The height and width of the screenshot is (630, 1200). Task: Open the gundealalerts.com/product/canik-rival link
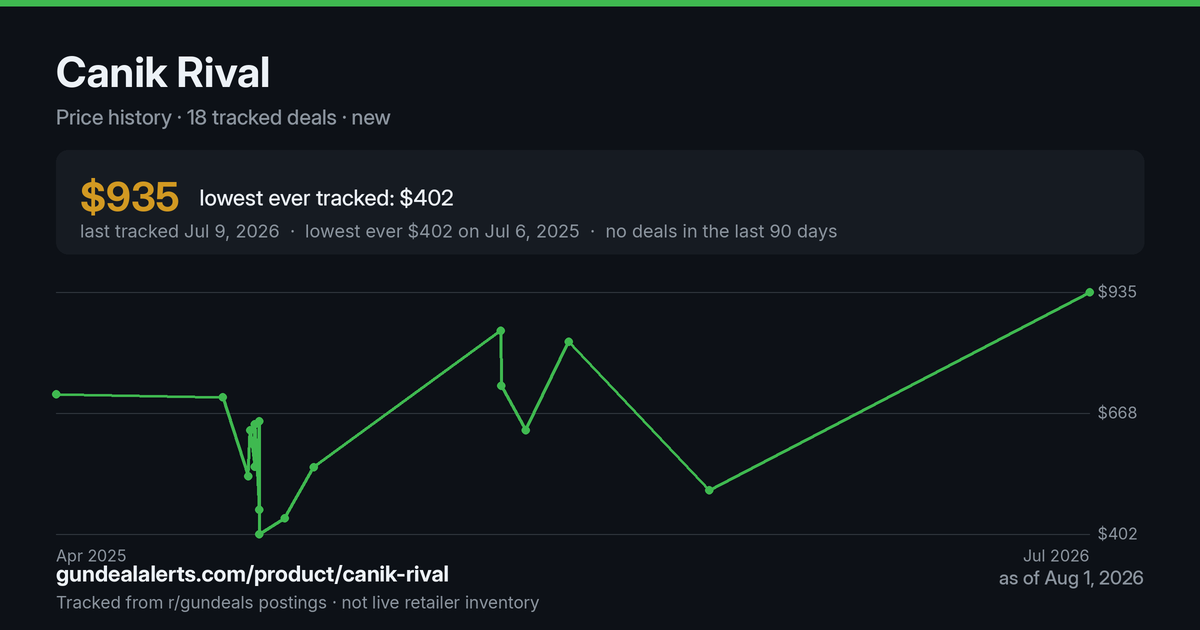click(252, 574)
